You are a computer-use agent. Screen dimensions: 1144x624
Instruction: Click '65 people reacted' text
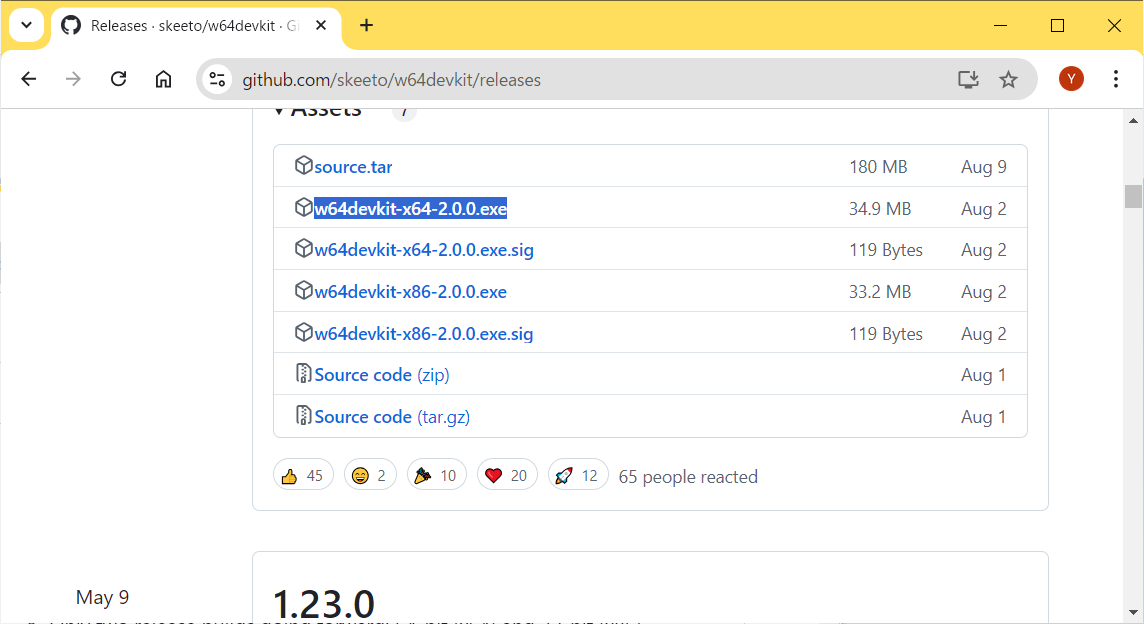coord(688,477)
